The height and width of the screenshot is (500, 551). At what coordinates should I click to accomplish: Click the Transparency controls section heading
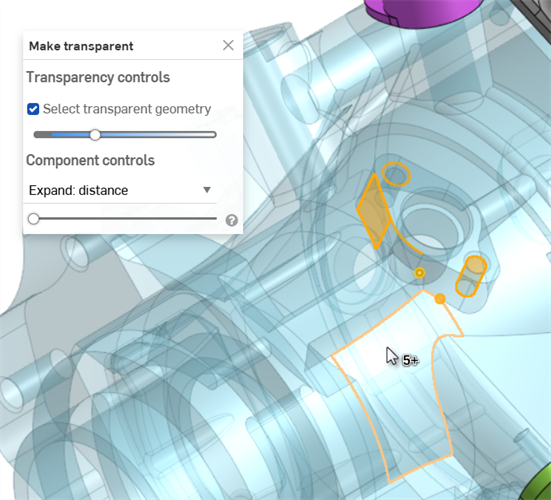point(98,77)
